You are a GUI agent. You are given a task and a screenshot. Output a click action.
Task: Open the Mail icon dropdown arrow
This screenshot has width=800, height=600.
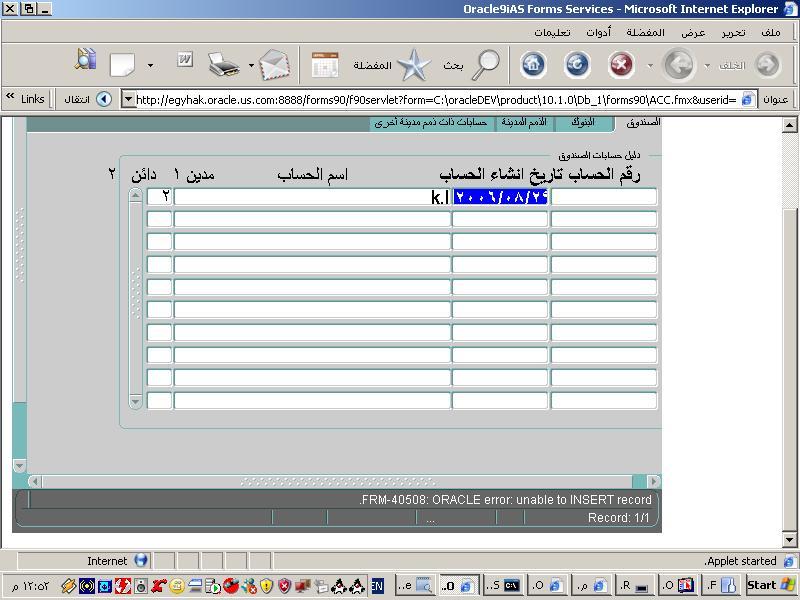click(x=251, y=66)
